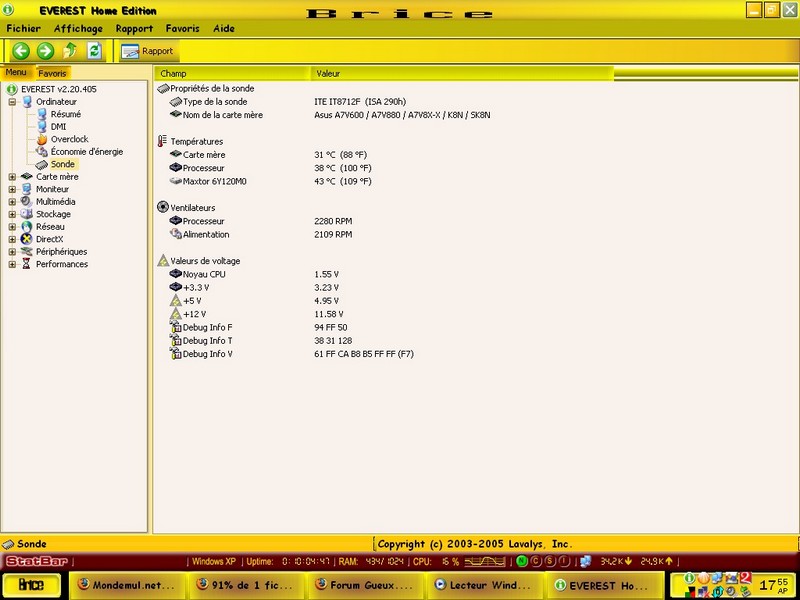800x600 pixels.
Task: Click the Valeur column header
Action: click(x=328, y=74)
